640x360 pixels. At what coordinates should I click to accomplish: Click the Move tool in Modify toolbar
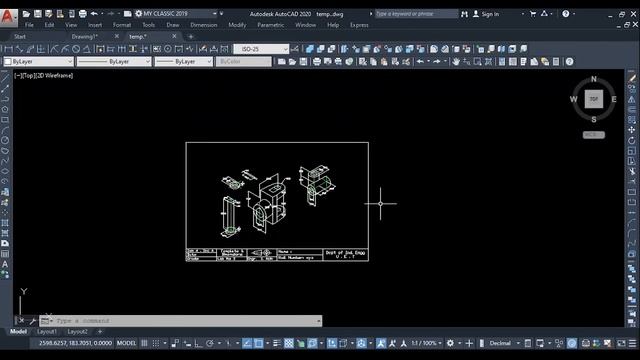(632, 130)
